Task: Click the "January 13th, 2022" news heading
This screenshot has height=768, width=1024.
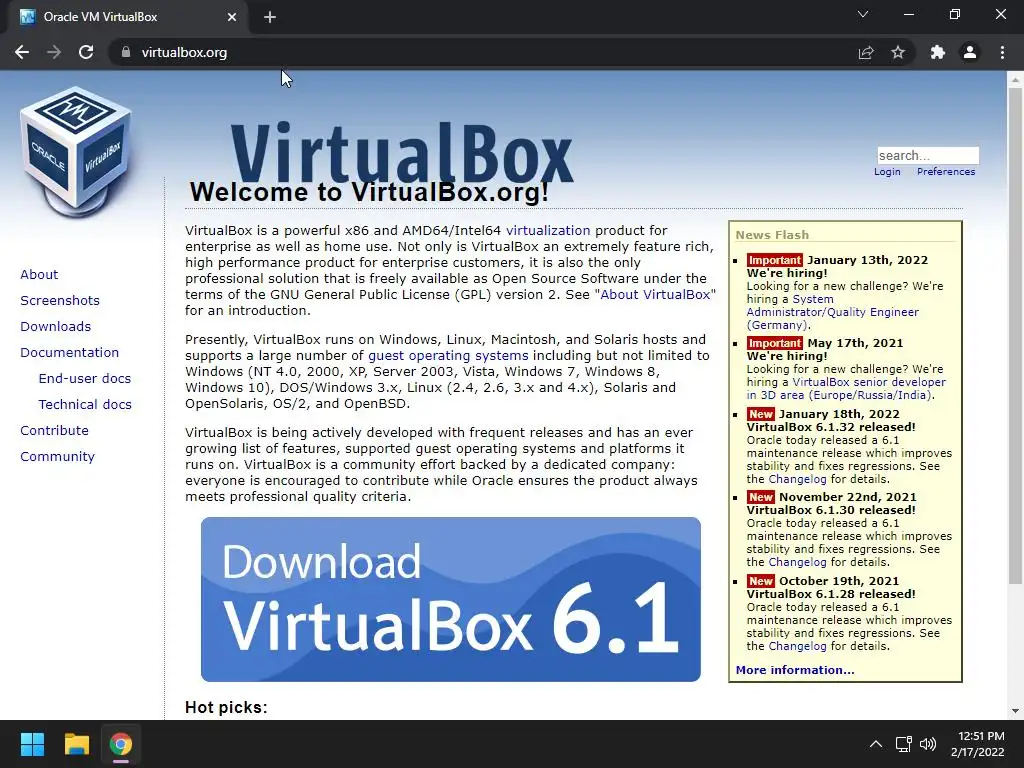Action: click(867, 260)
